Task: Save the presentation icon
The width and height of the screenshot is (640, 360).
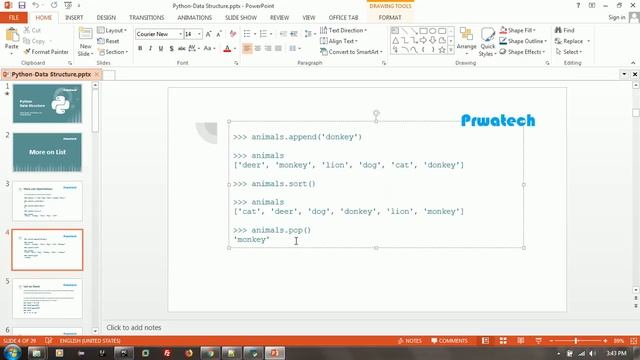Action: point(22,5)
